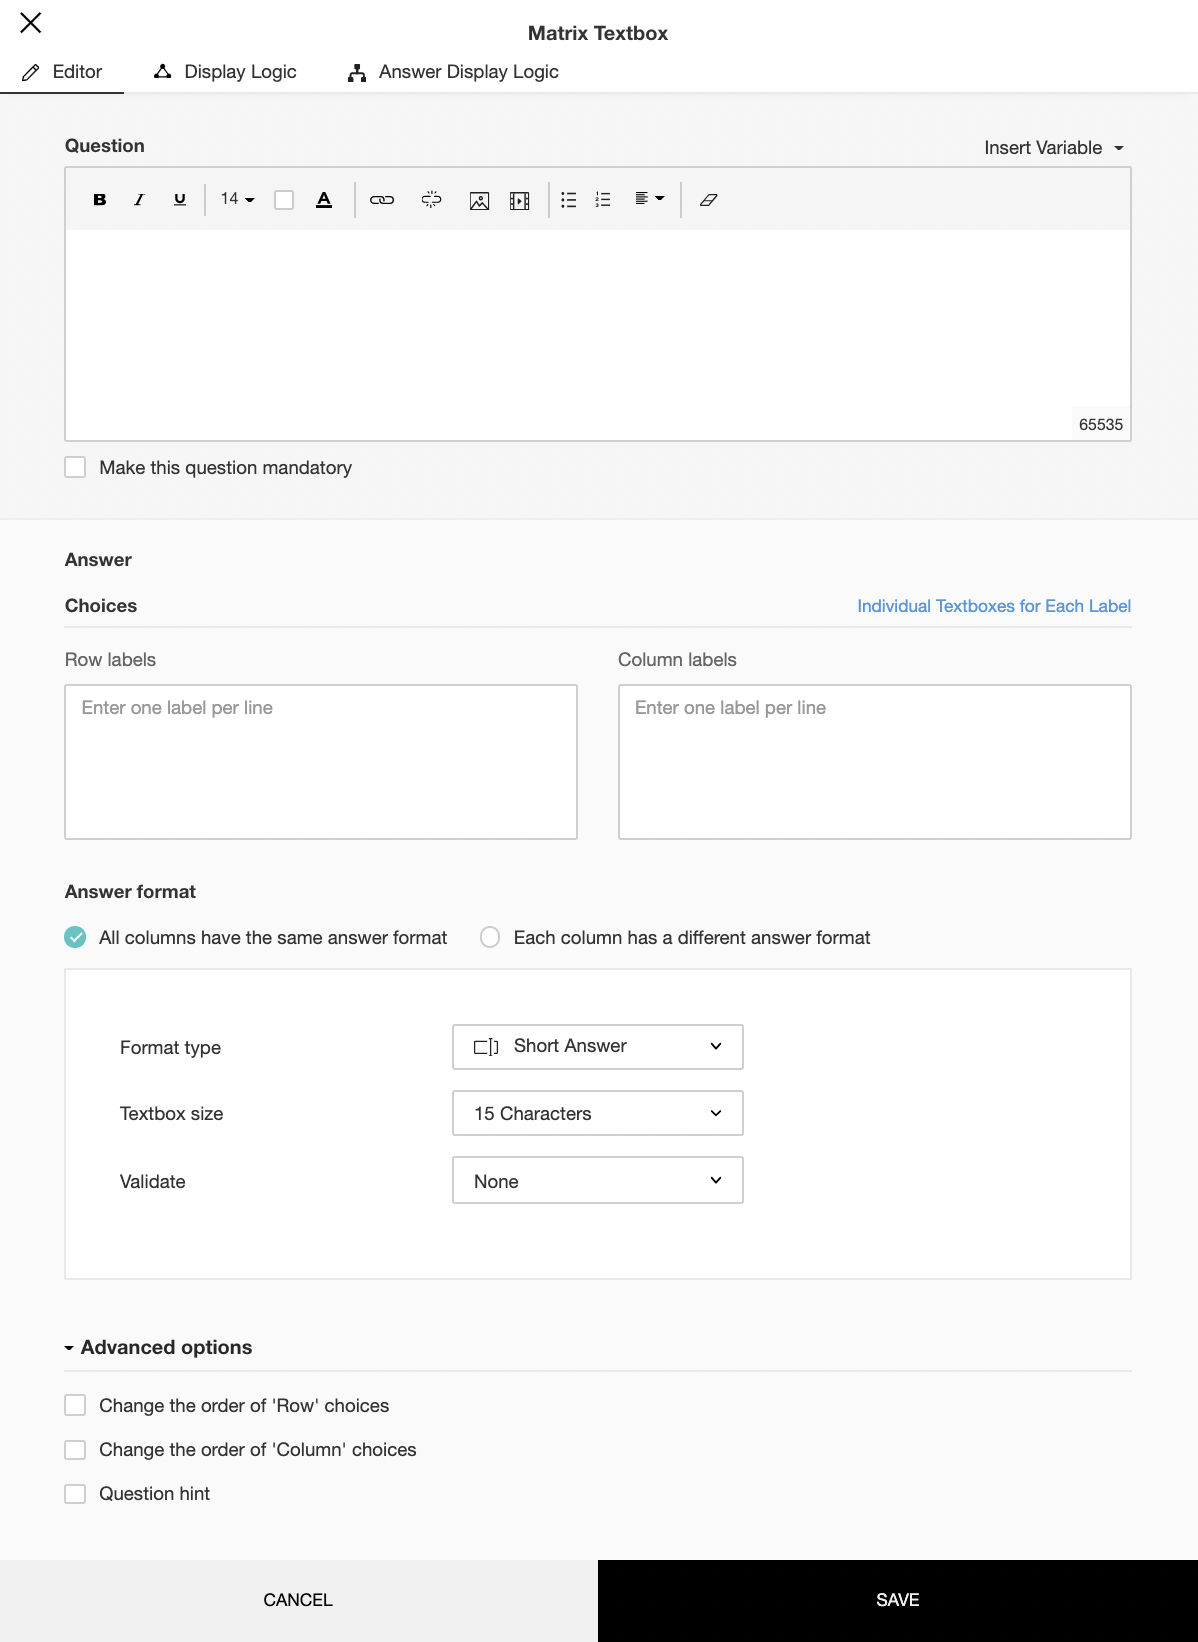The width and height of the screenshot is (1198, 1642).
Task: Clear formatting with the eraser icon
Action: point(708,200)
